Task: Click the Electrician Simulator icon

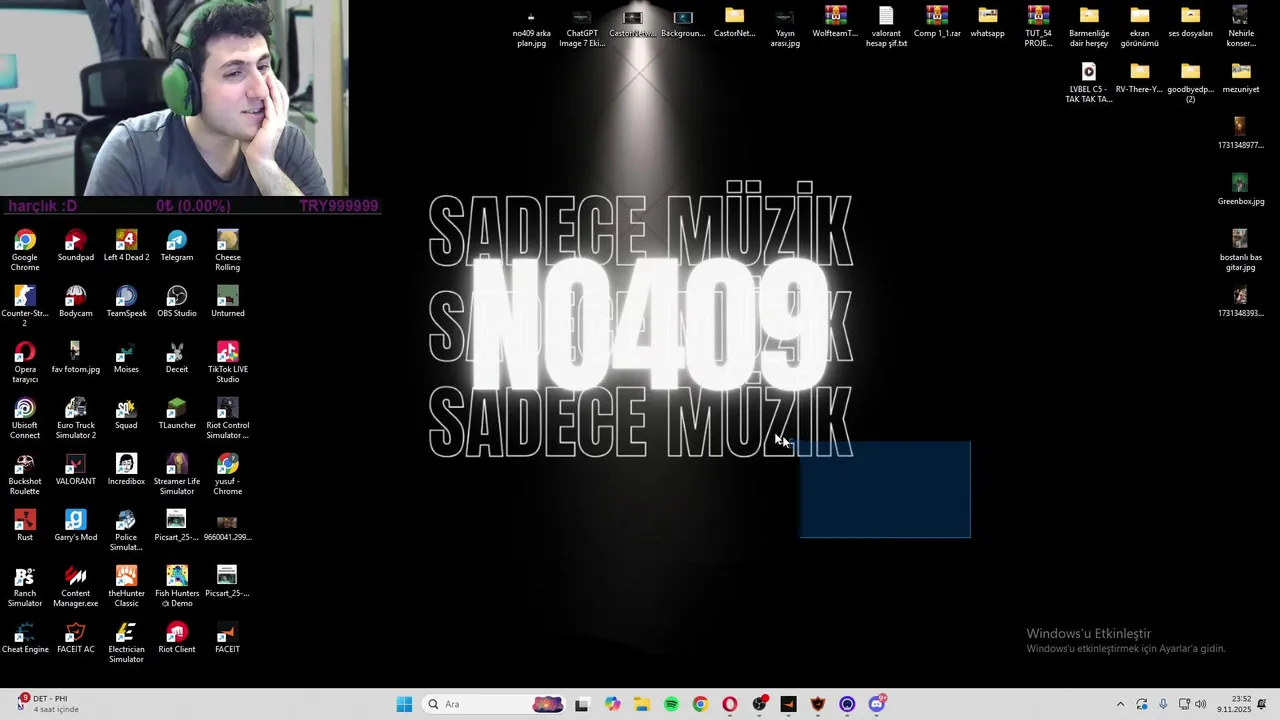Action: (x=126, y=642)
